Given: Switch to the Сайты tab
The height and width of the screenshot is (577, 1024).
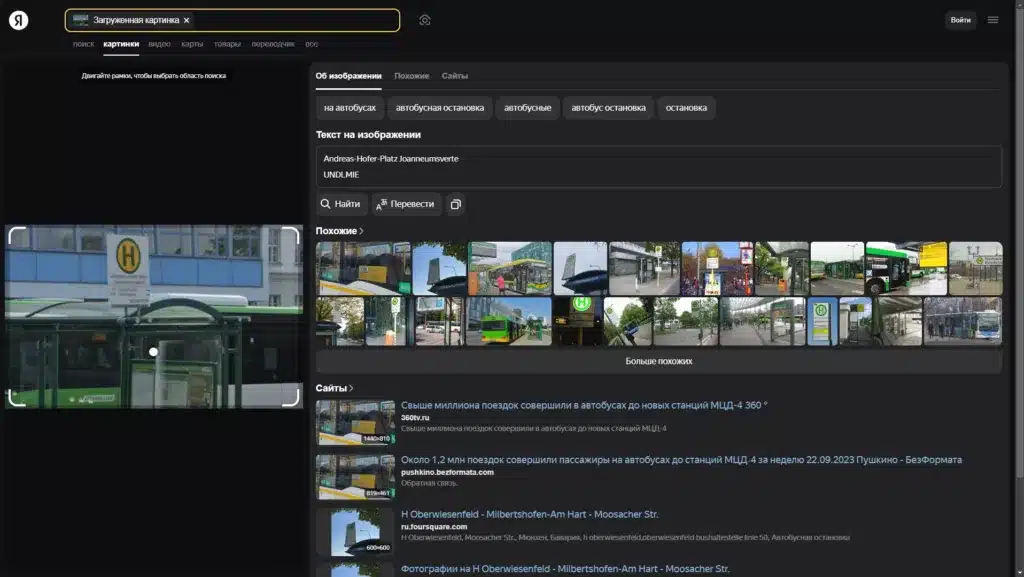Looking at the screenshot, I should 455,76.
